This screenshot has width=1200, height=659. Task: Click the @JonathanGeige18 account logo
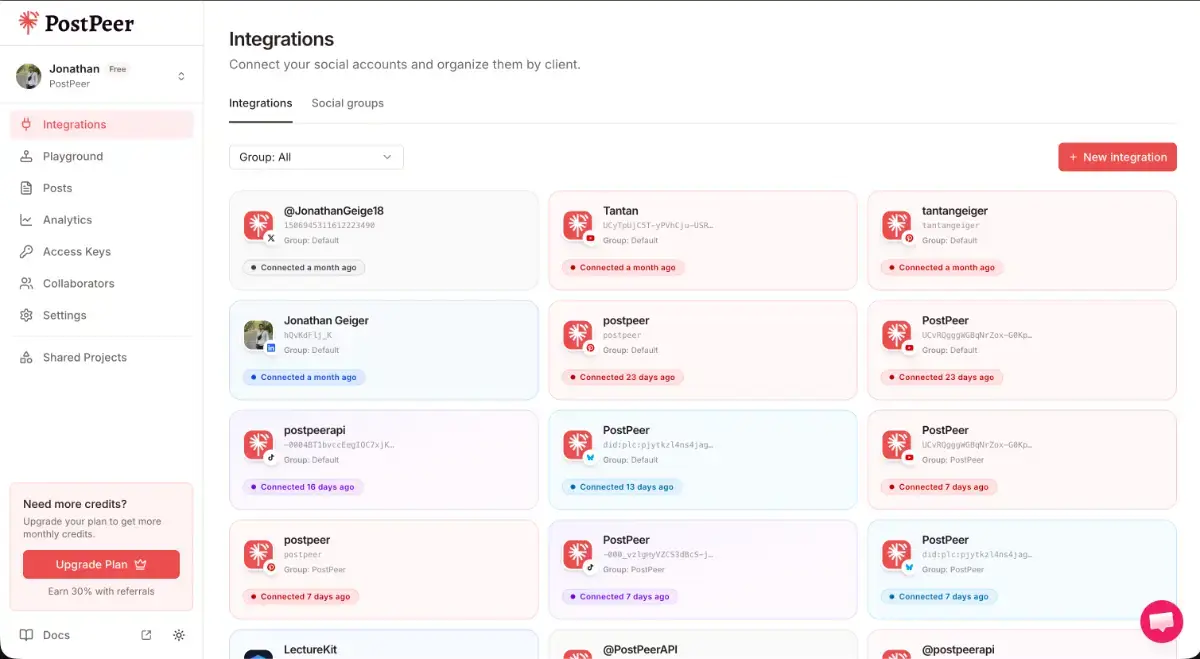[259, 225]
